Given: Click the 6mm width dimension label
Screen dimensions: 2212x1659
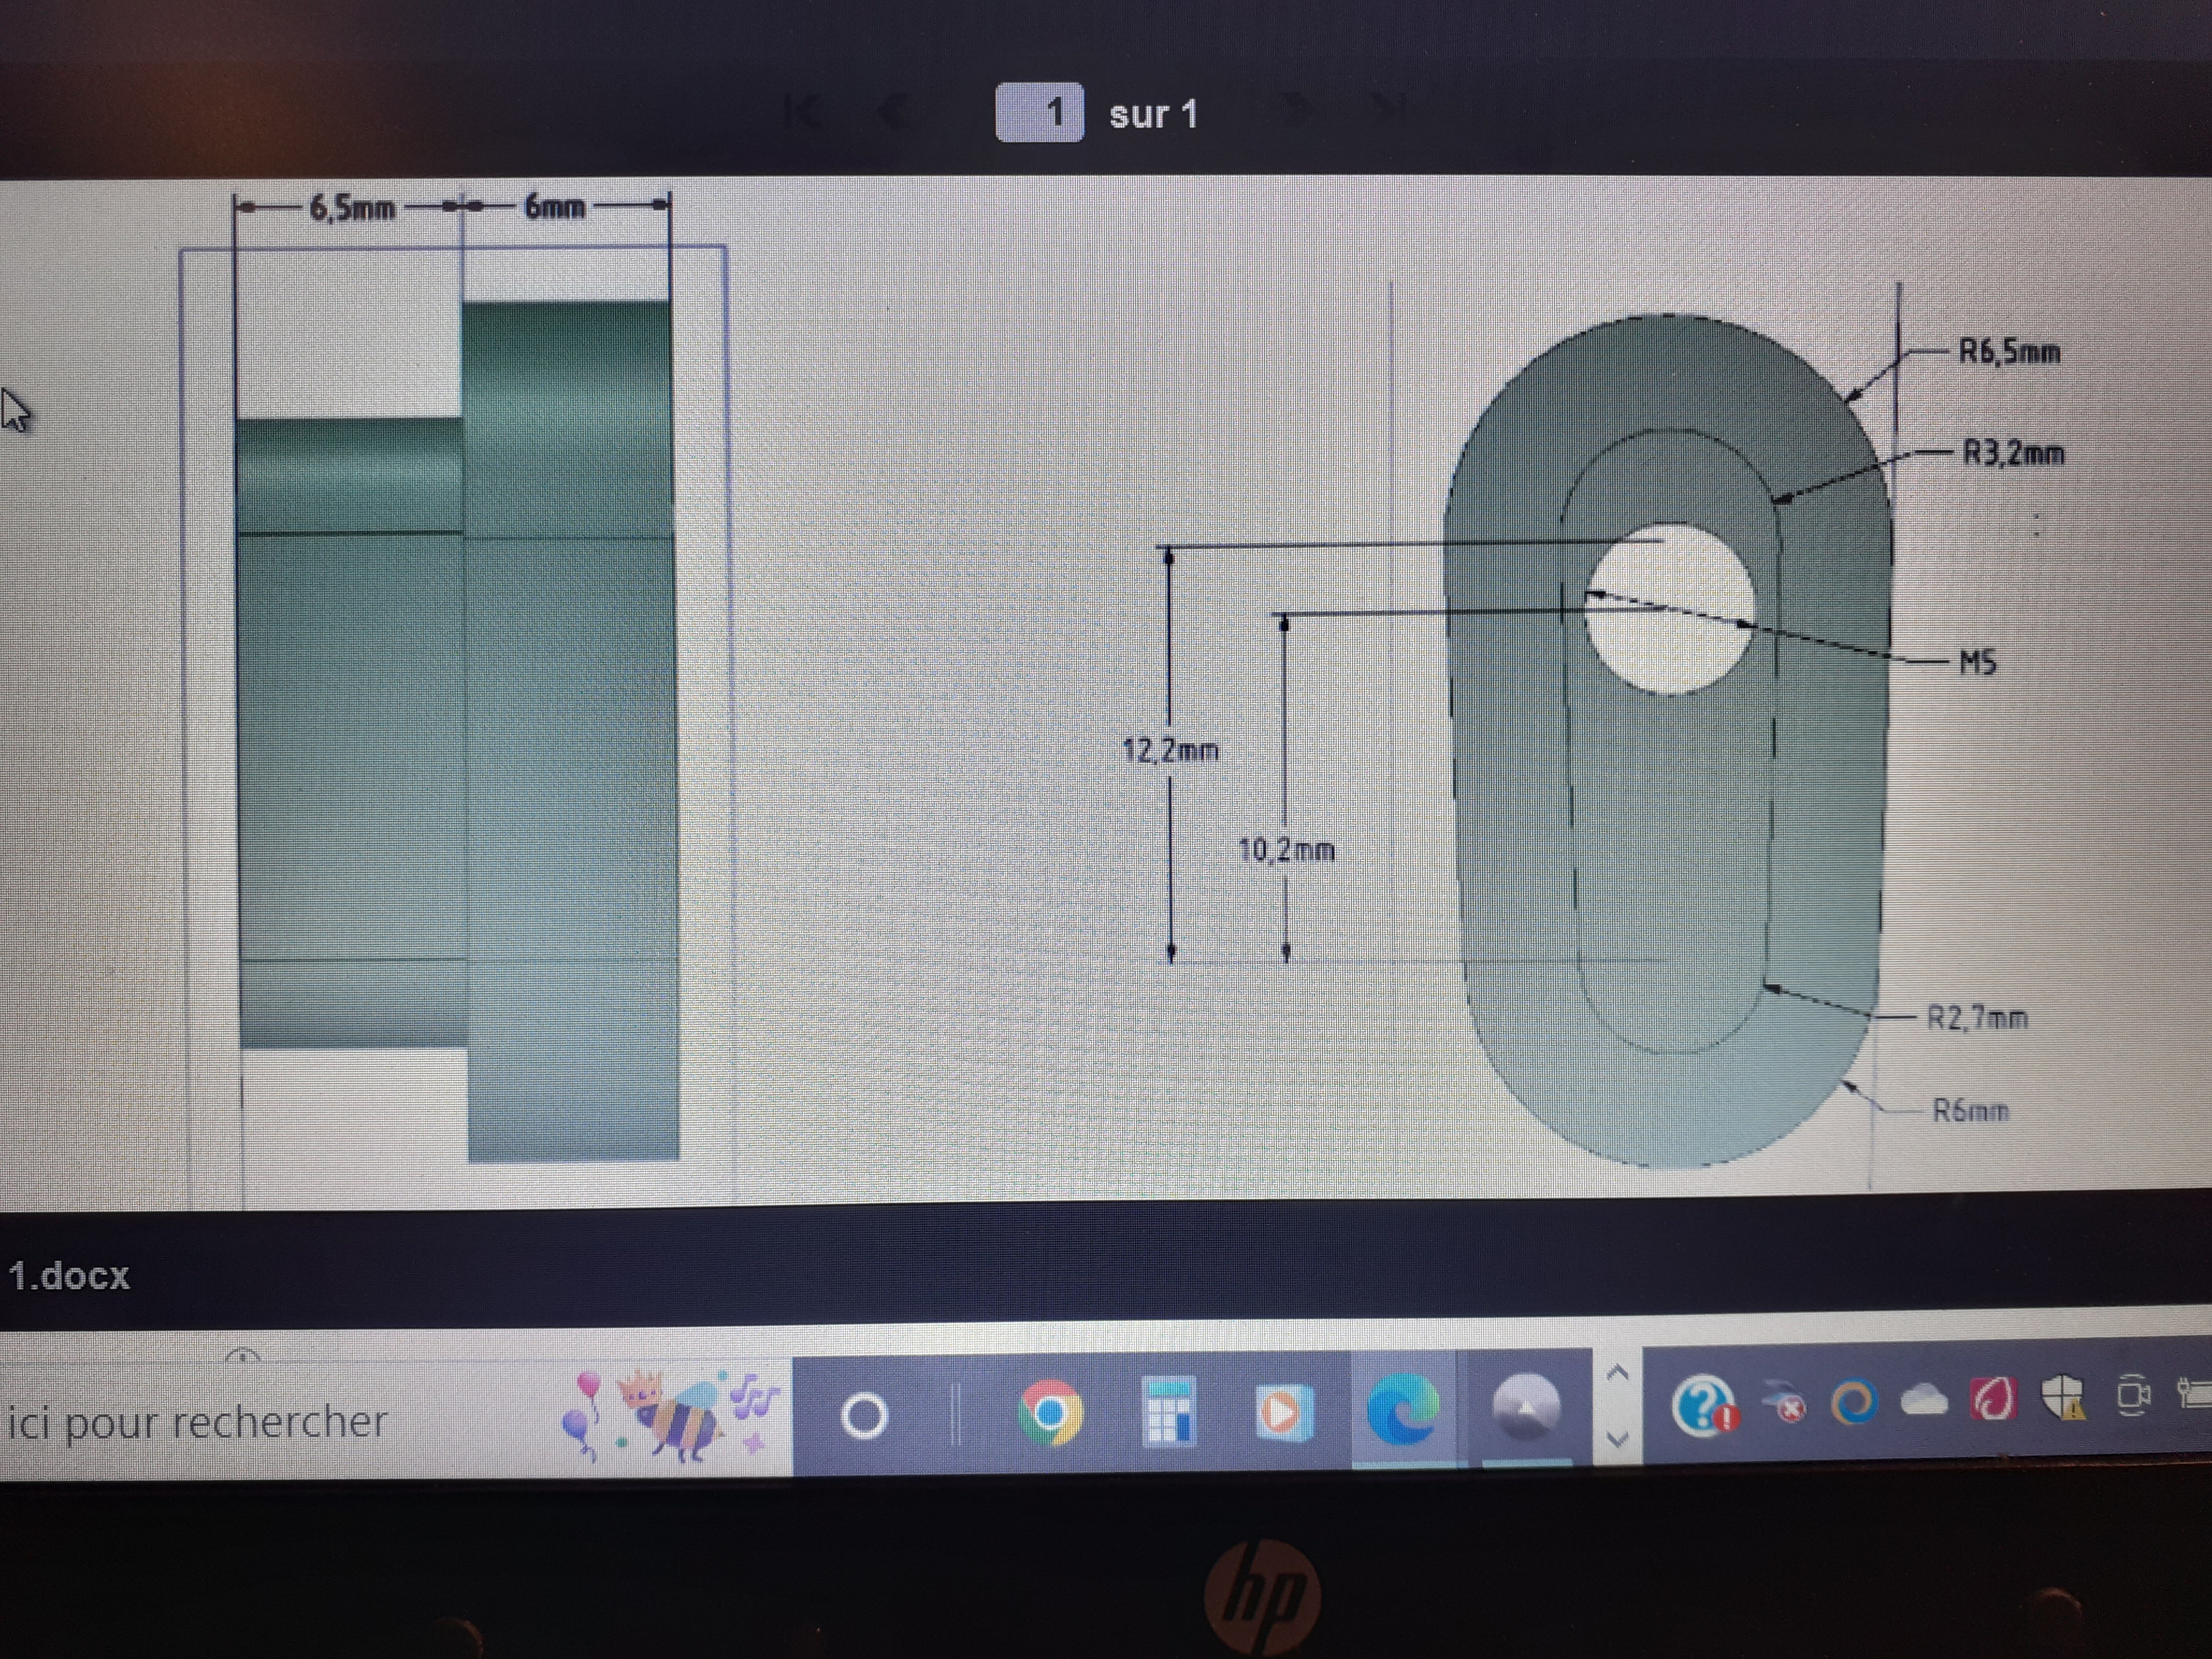Looking at the screenshot, I should tap(554, 207).
